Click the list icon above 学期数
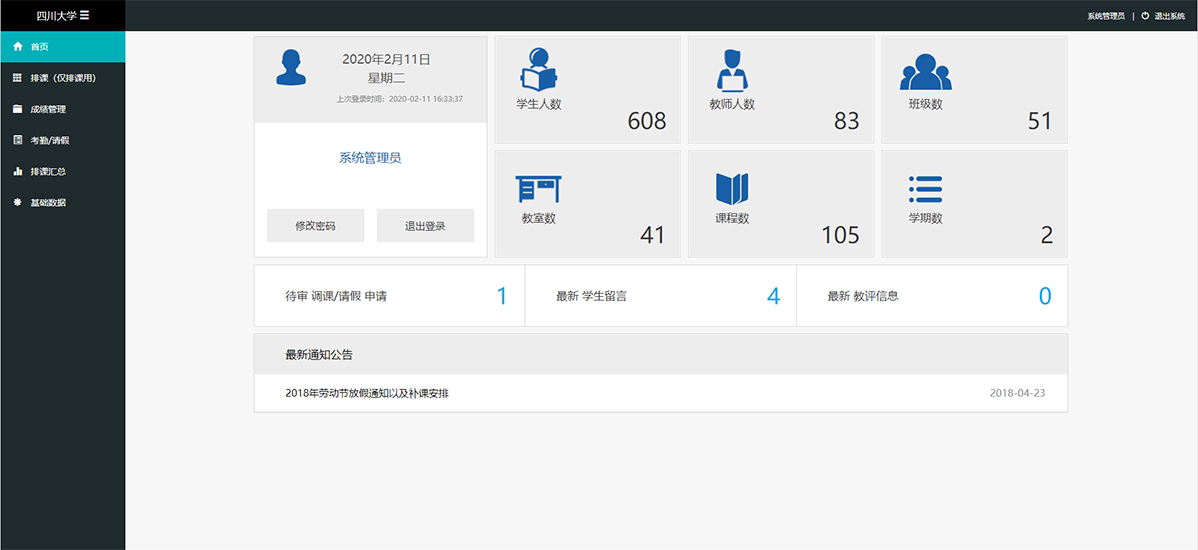The height and width of the screenshot is (550, 1198). click(925, 189)
